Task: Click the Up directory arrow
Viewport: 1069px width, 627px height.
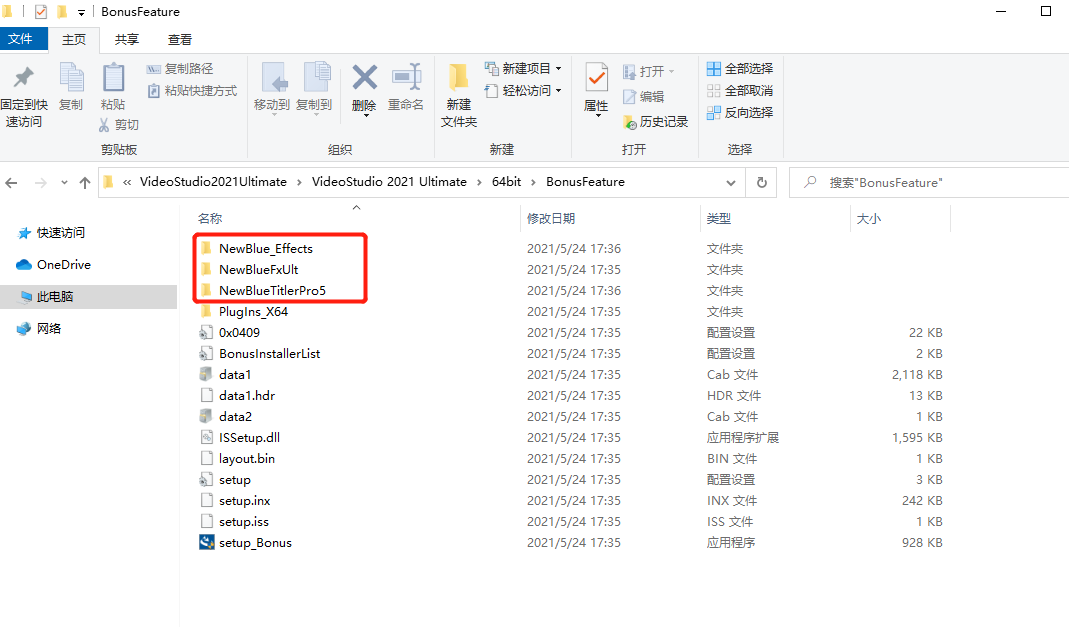Action: click(85, 183)
